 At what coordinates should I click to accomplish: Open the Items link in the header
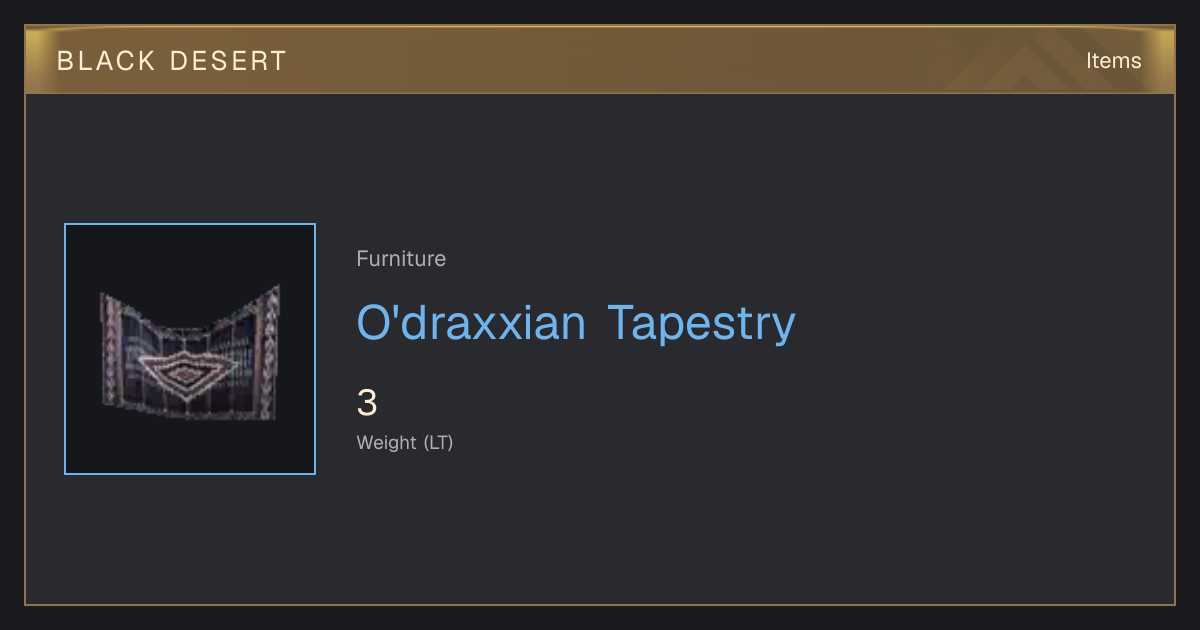(1113, 61)
